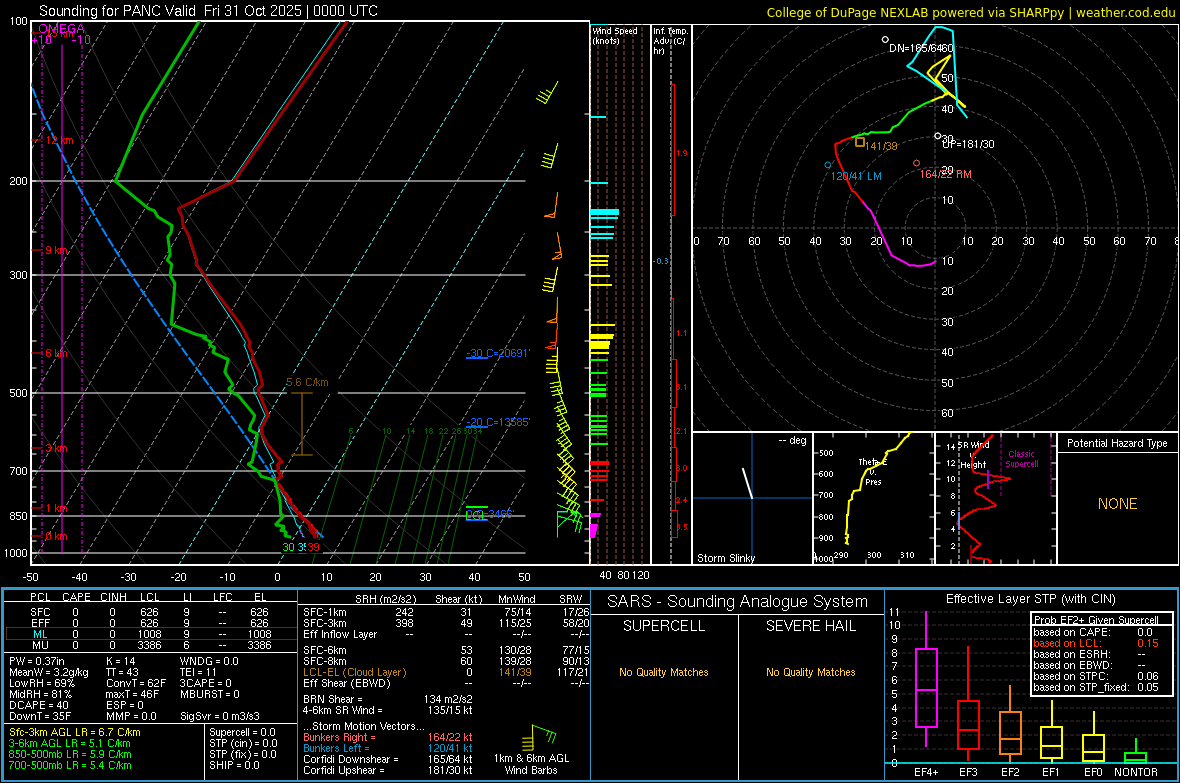Click the 164/22 RM label
Viewport: 1180px width, 783px height.
coord(945,174)
